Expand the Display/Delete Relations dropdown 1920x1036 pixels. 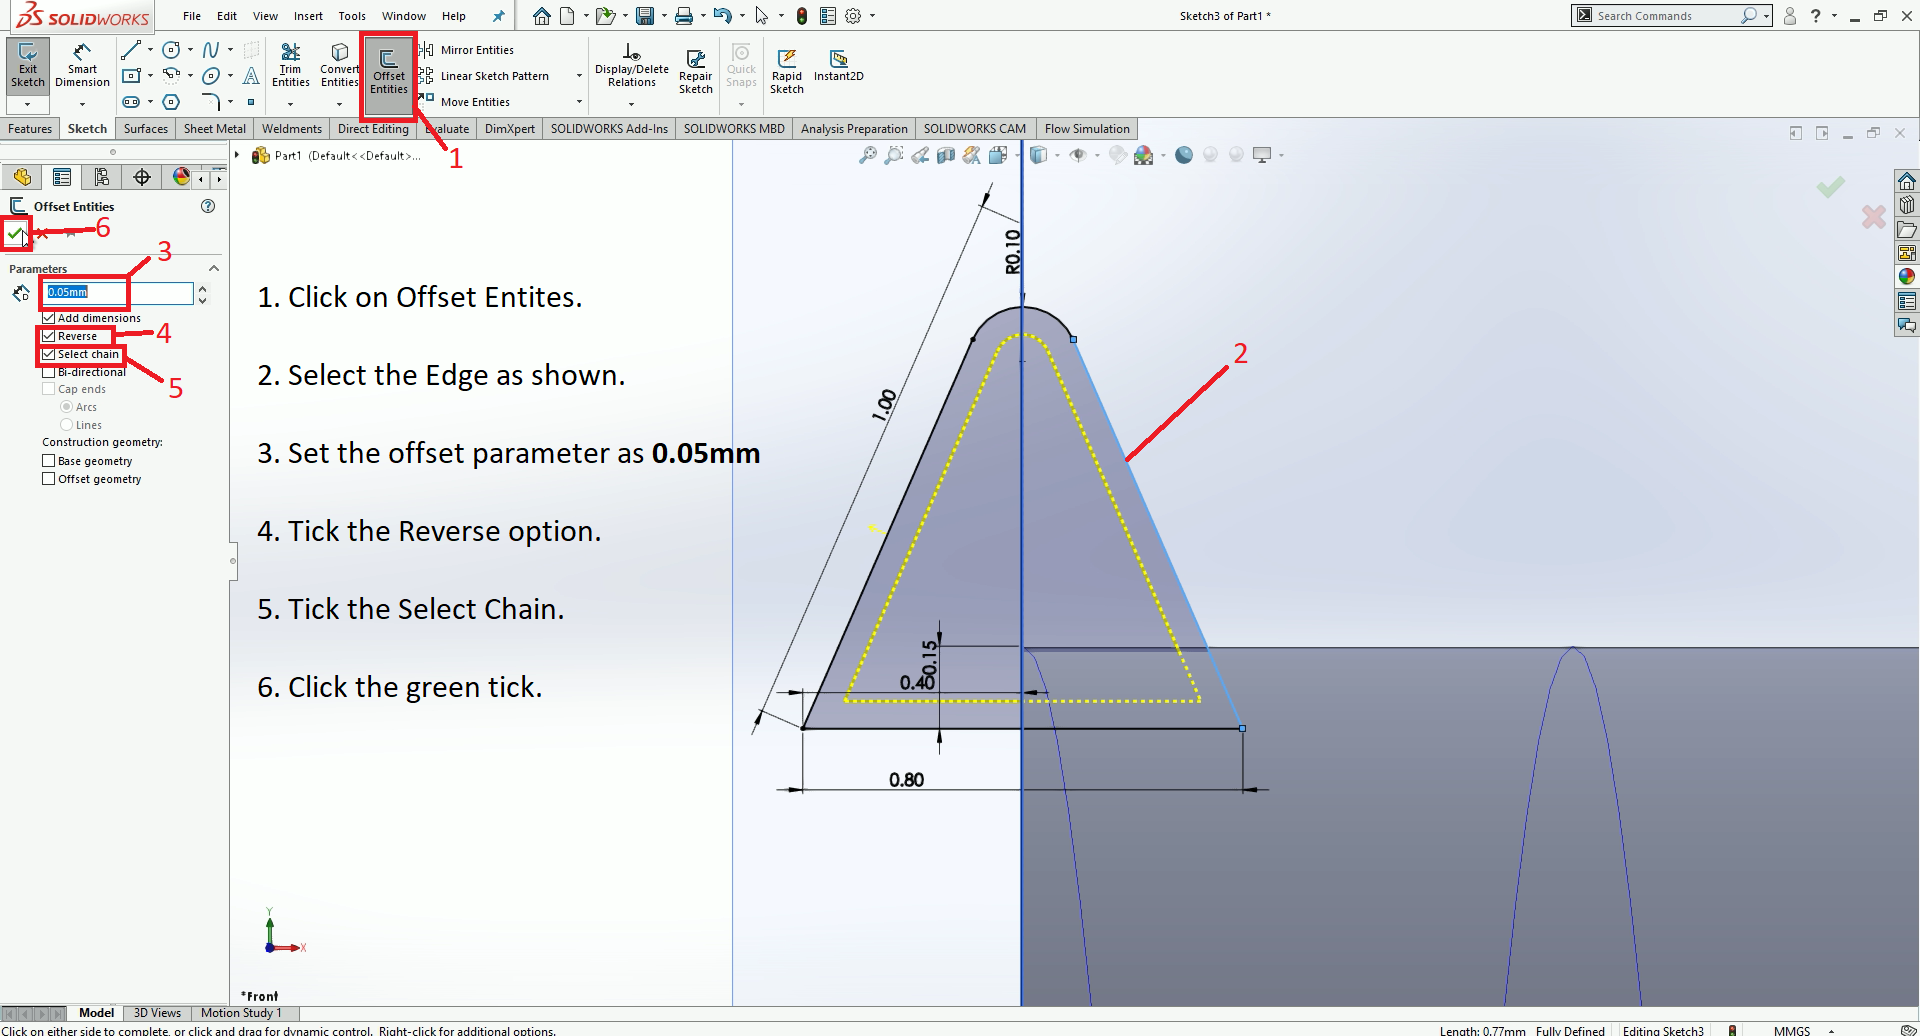coord(631,104)
